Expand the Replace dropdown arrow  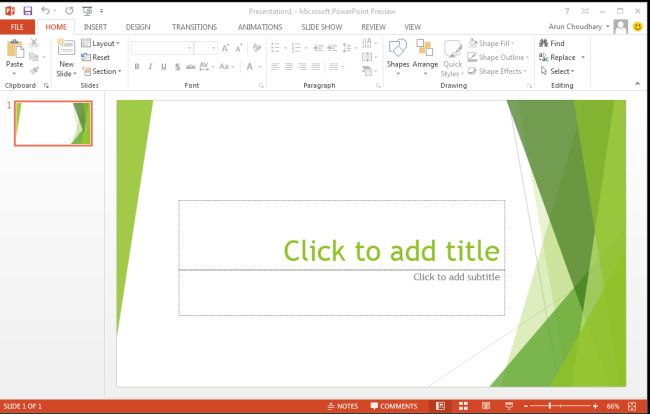(583, 57)
